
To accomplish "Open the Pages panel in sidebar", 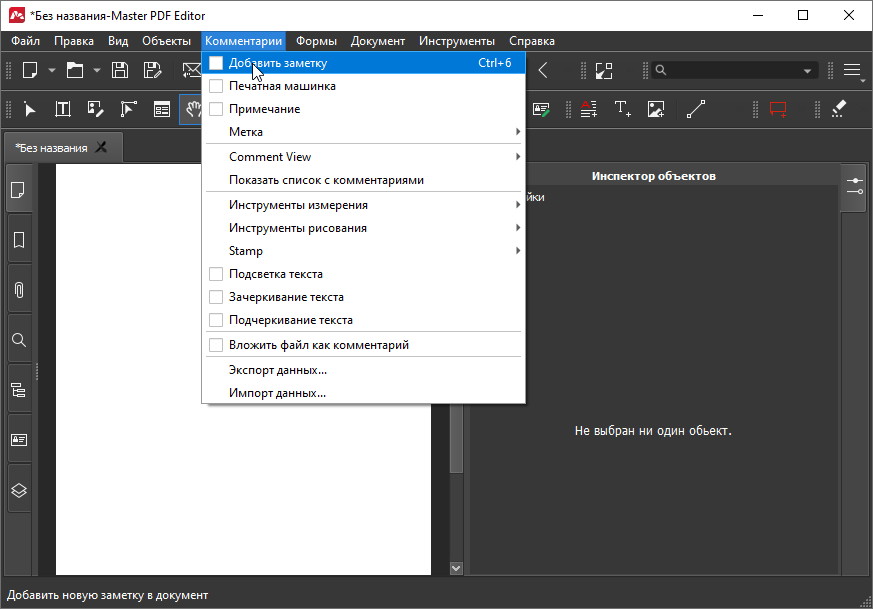I will (19, 190).
